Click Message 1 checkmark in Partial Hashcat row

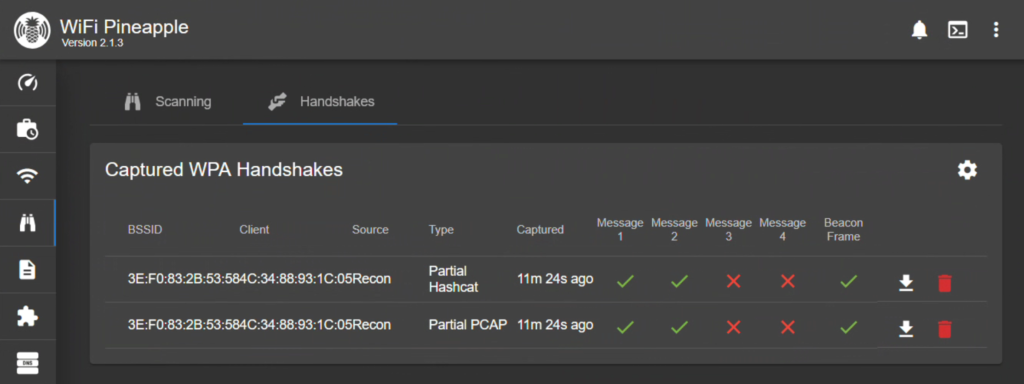625,281
